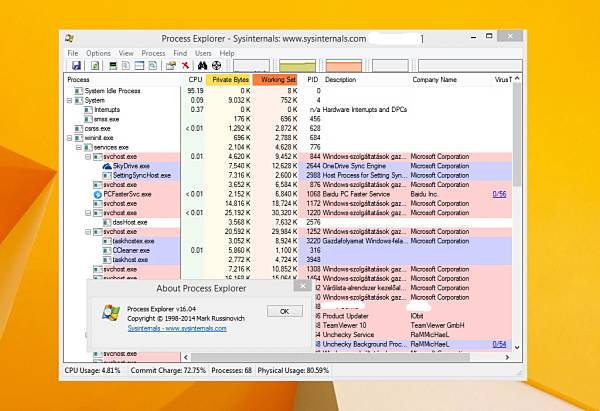Open VirusTotal result 0/54 link

coord(499,344)
